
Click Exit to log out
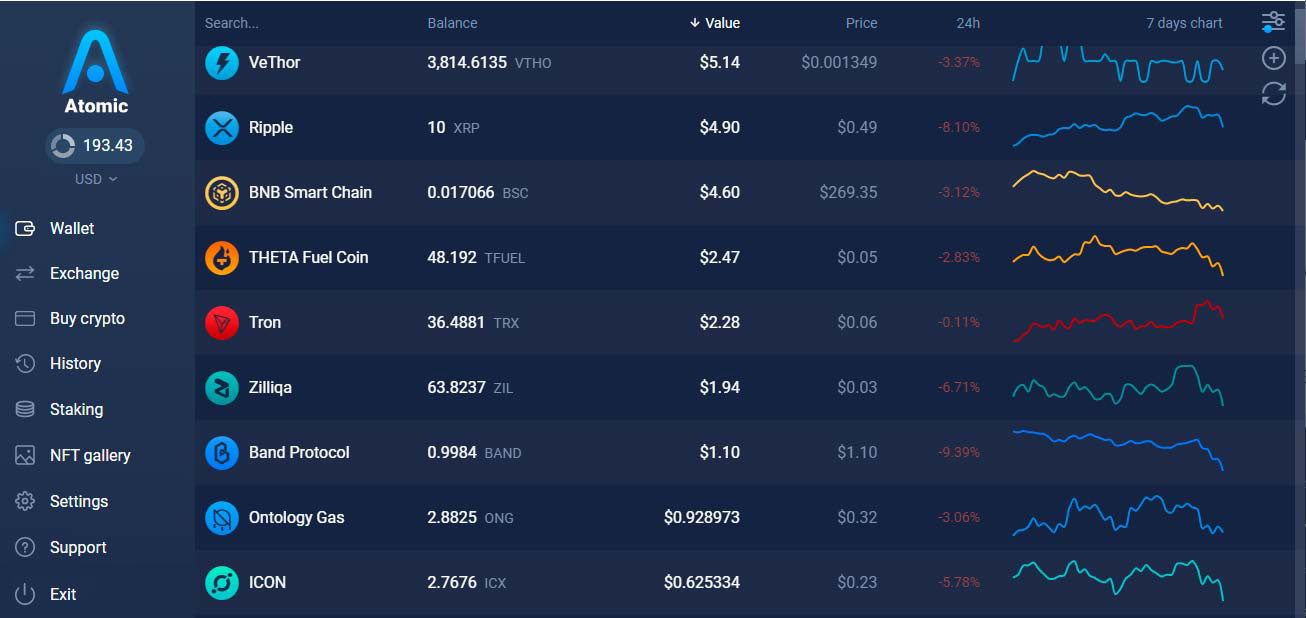(62, 594)
